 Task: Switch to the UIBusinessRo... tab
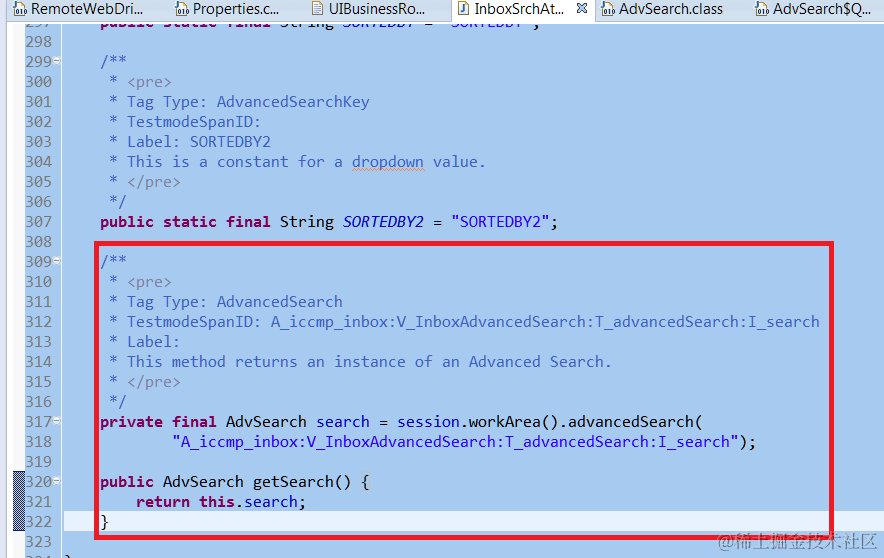click(369, 9)
